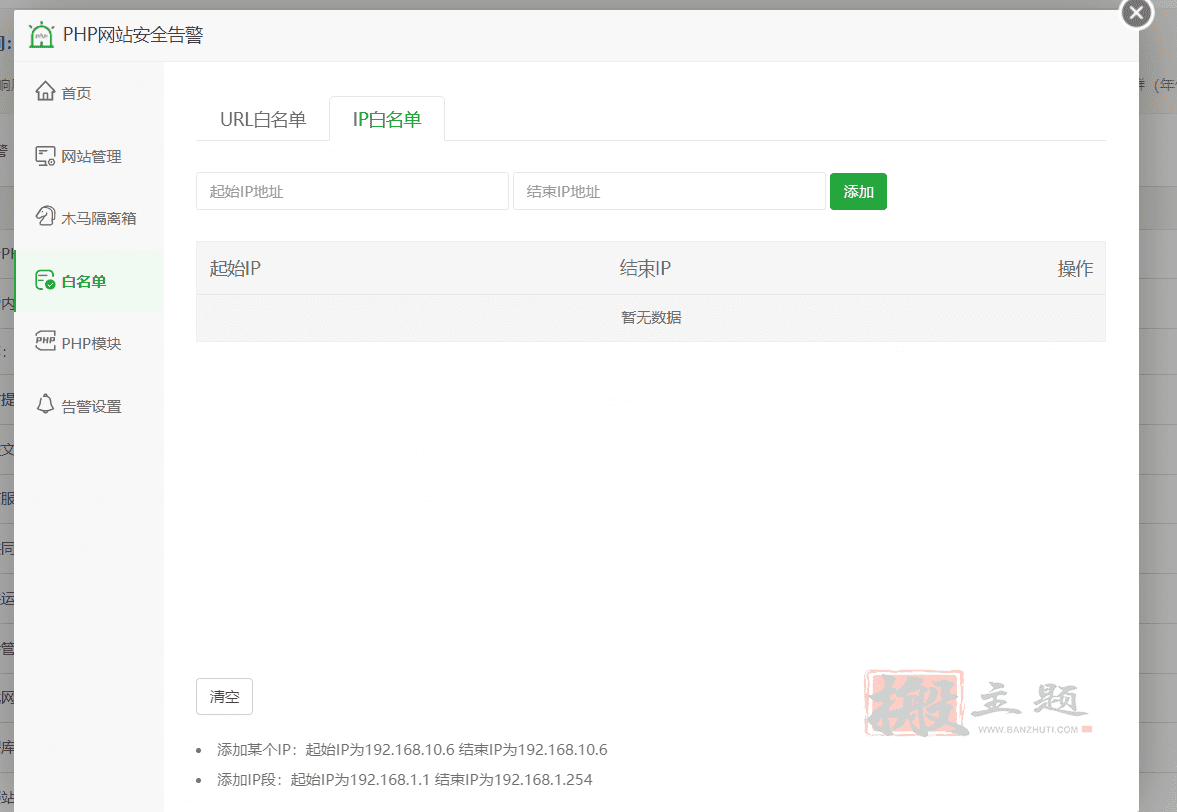The height and width of the screenshot is (812, 1177).
Task: Click the alarm bell icon
Action: (45, 404)
